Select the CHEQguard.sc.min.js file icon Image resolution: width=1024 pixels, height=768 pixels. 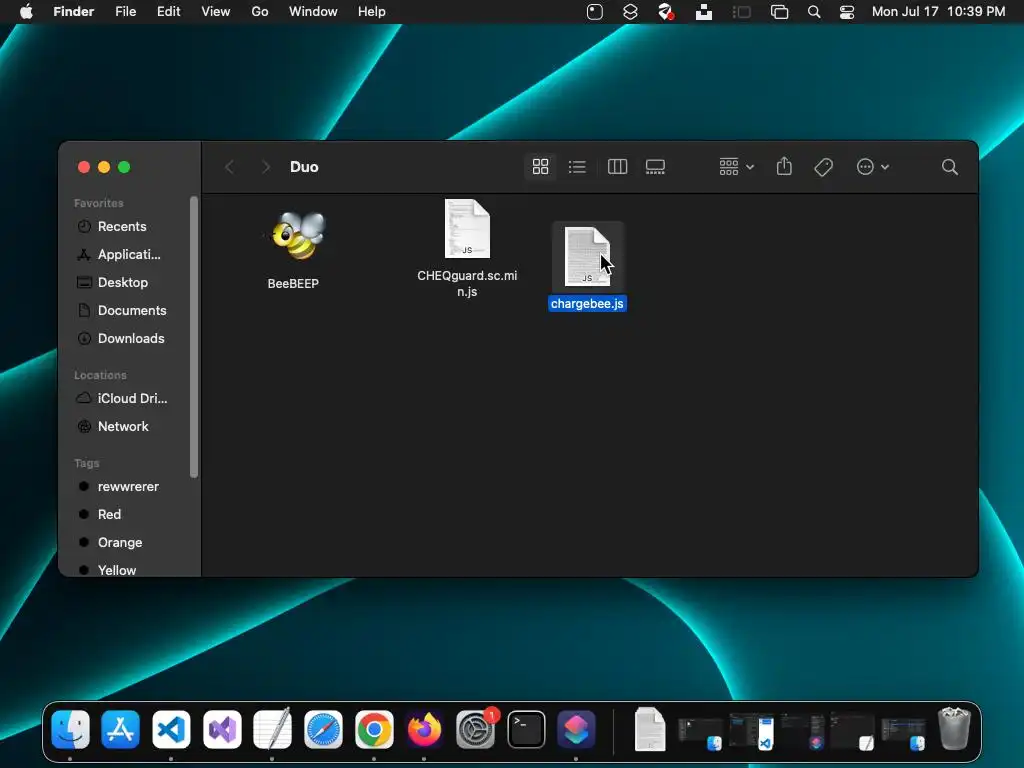467,229
